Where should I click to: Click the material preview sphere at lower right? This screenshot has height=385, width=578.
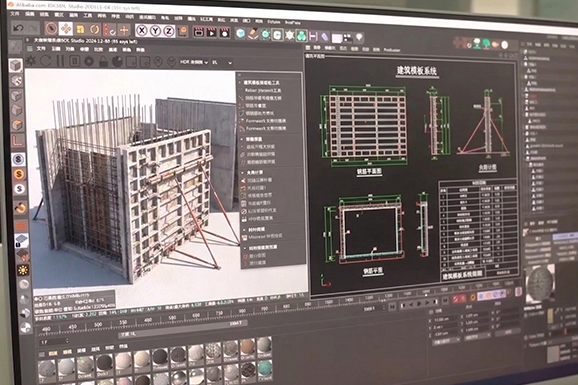point(540,284)
